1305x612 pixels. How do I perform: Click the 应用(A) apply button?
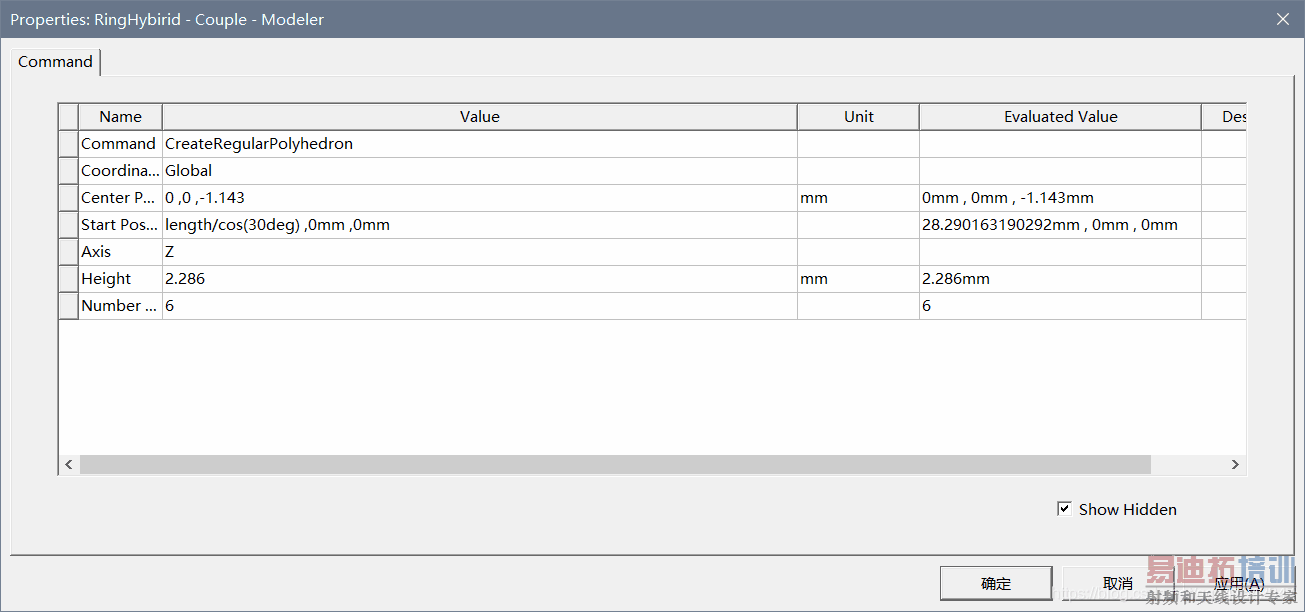coord(1238,583)
